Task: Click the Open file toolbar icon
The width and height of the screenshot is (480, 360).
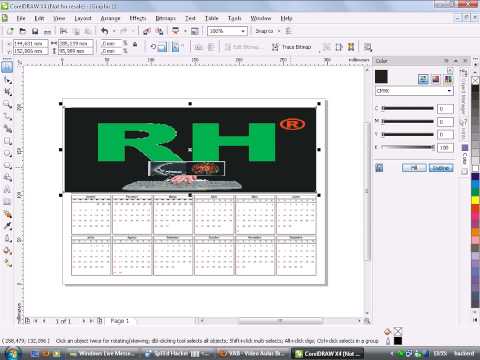Action: click(22, 31)
